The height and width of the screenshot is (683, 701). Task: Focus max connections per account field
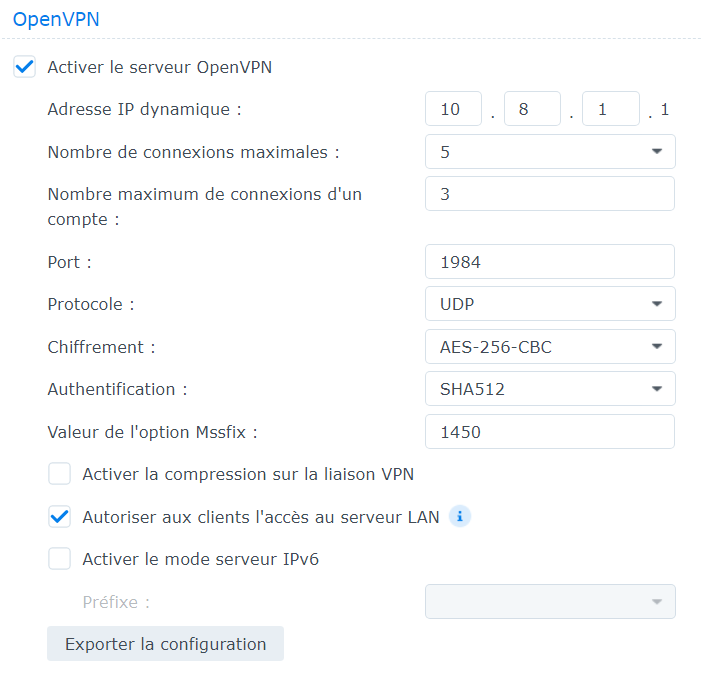point(550,194)
